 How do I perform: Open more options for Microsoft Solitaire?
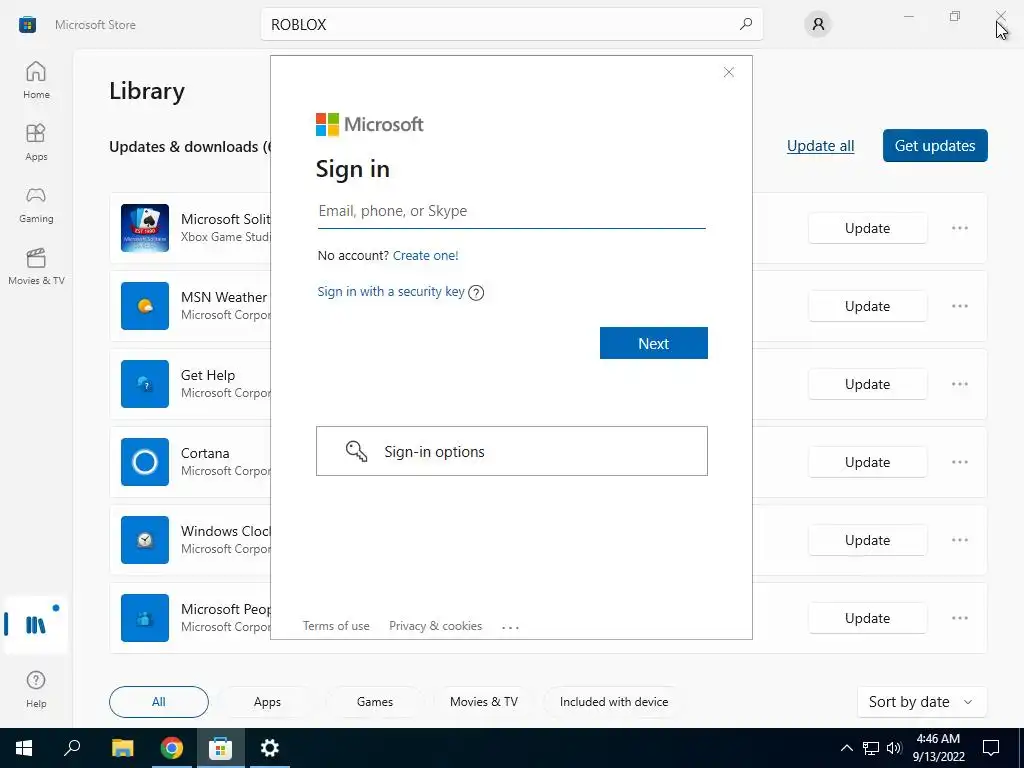[959, 228]
